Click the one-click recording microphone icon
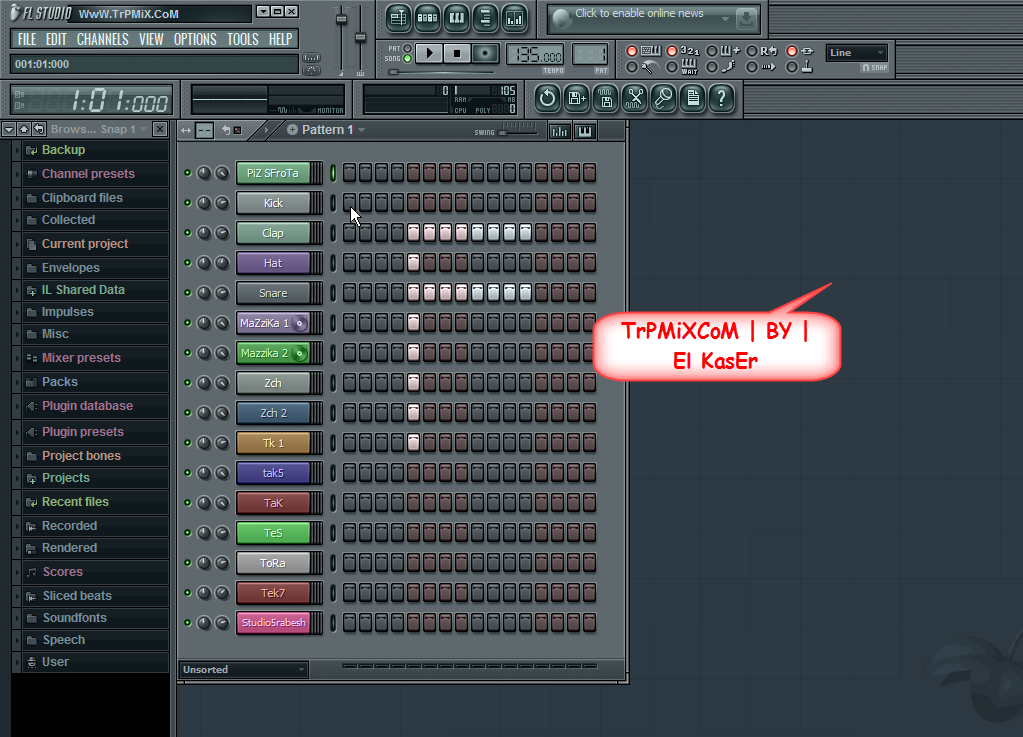 [x=664, y=98]
